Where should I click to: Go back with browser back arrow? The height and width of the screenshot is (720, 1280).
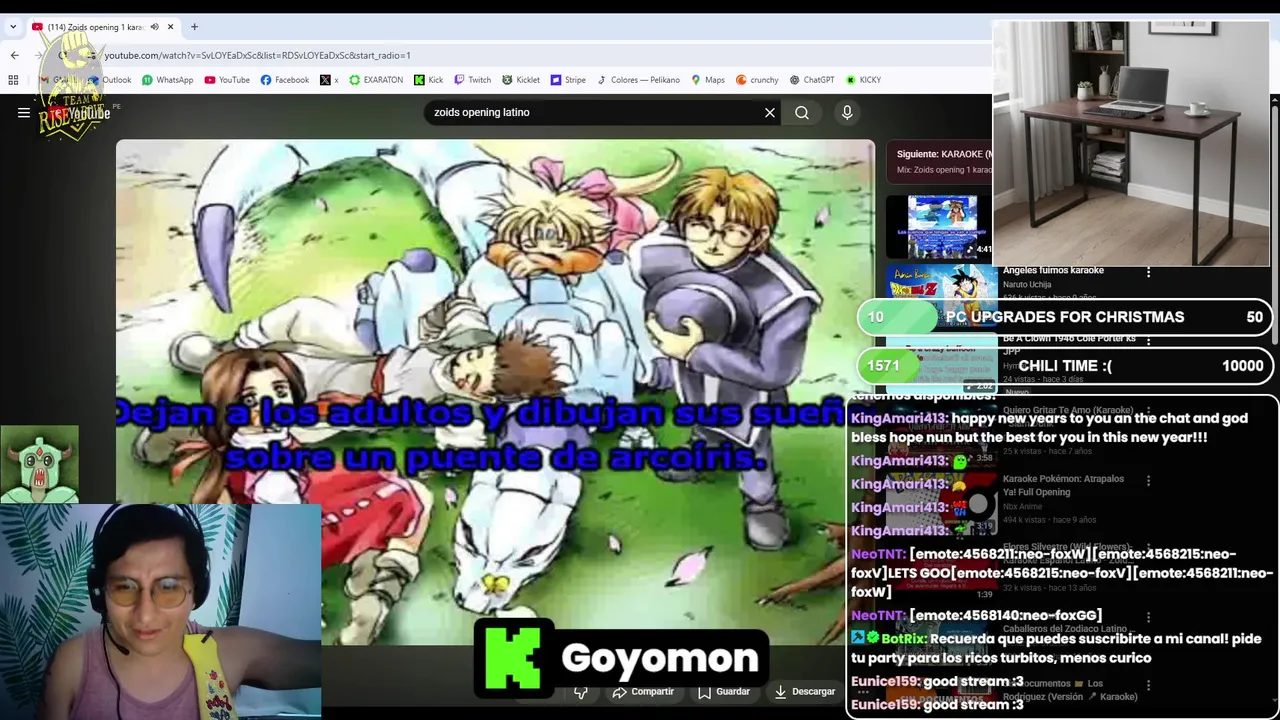tap(14, 55)
